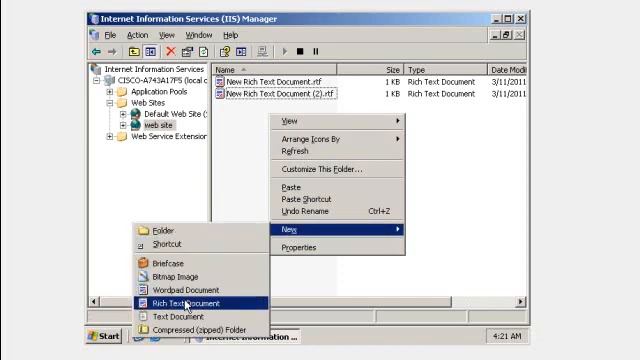
Task: Open the Help menu
Action: click(x=231, y=35)
